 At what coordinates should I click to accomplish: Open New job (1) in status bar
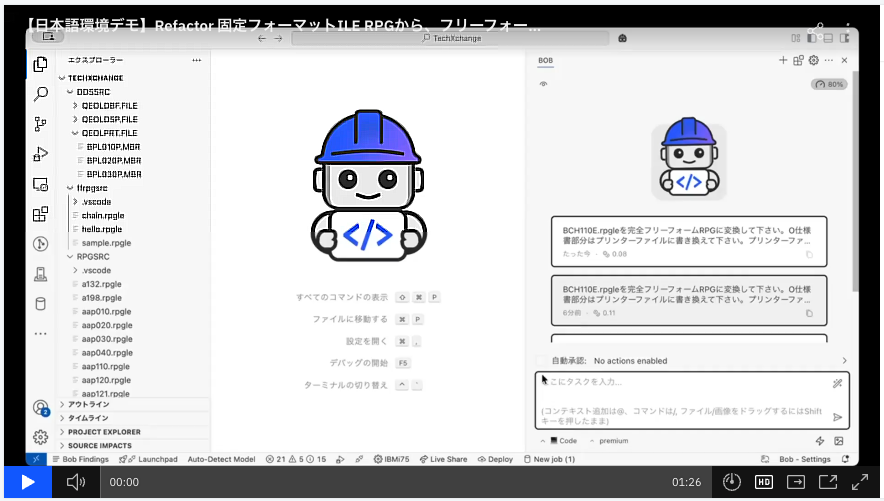(550, 459)
